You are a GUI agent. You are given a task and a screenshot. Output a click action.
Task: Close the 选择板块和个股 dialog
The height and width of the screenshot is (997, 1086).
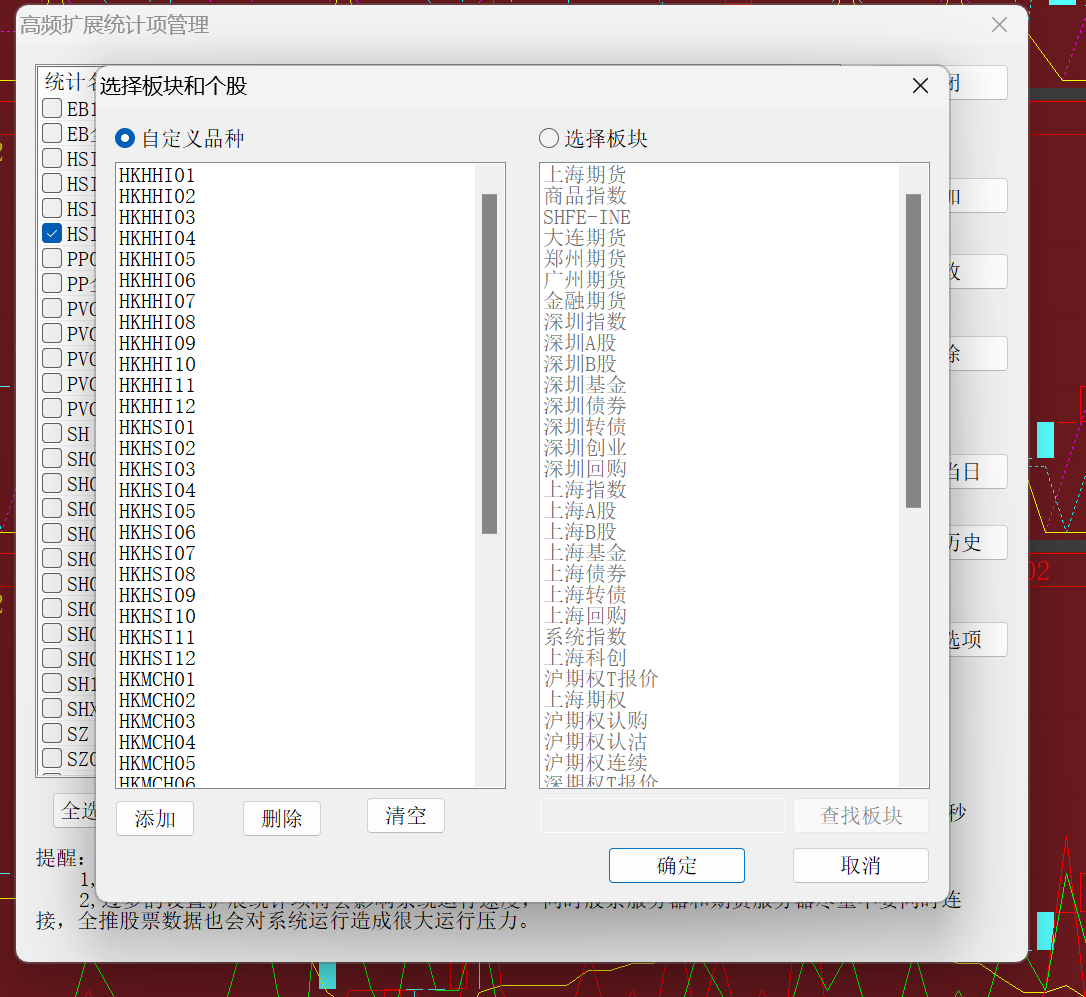point(920,85)
